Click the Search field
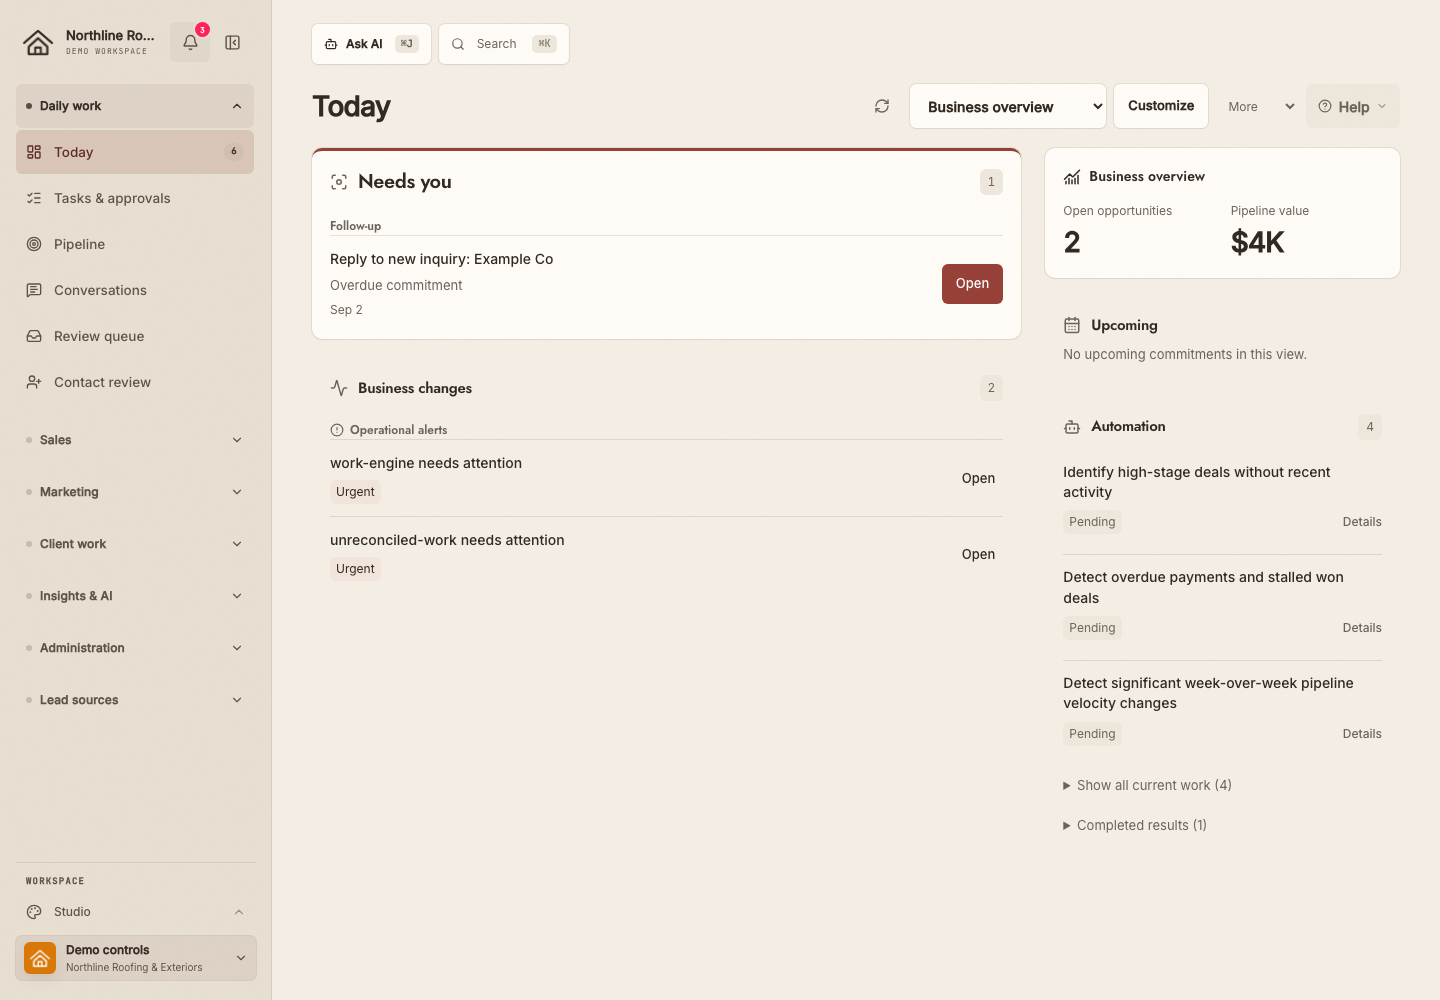 click(504, 44)
